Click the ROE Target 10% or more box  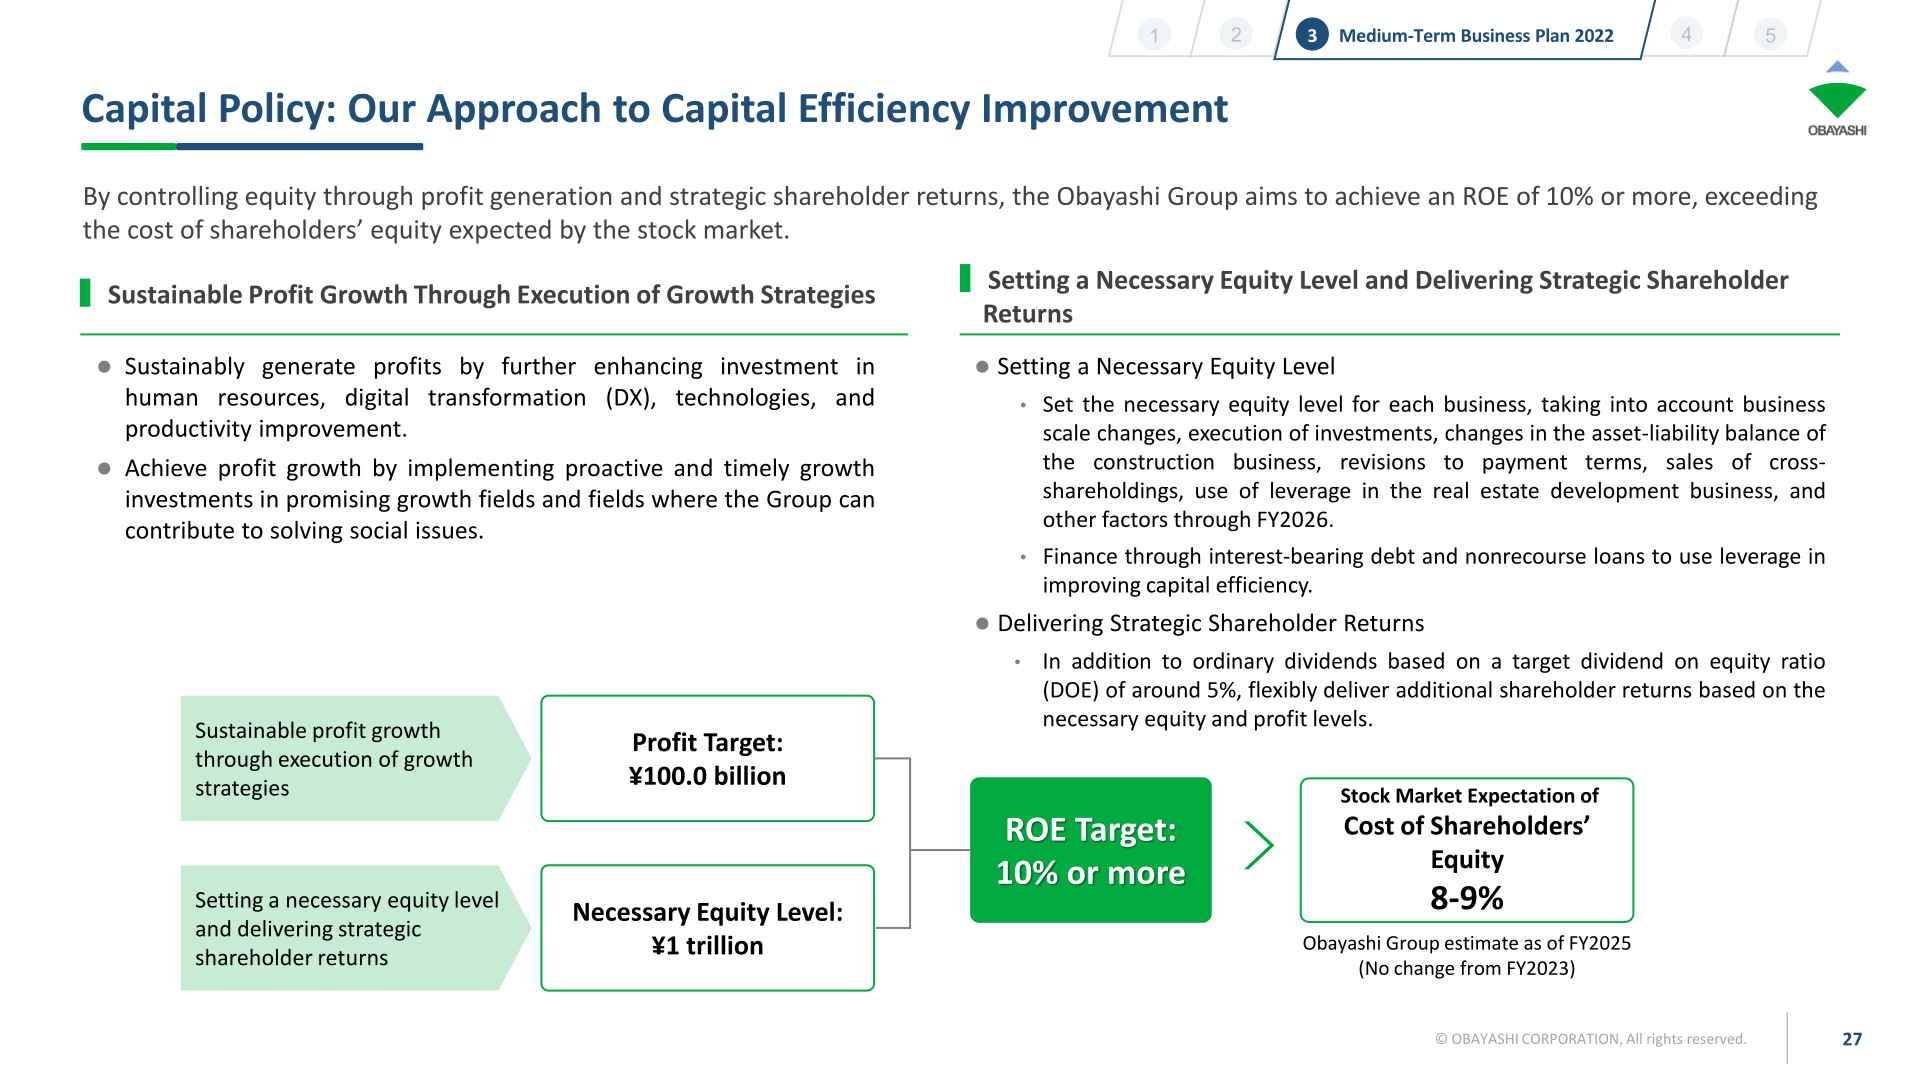1091,850
